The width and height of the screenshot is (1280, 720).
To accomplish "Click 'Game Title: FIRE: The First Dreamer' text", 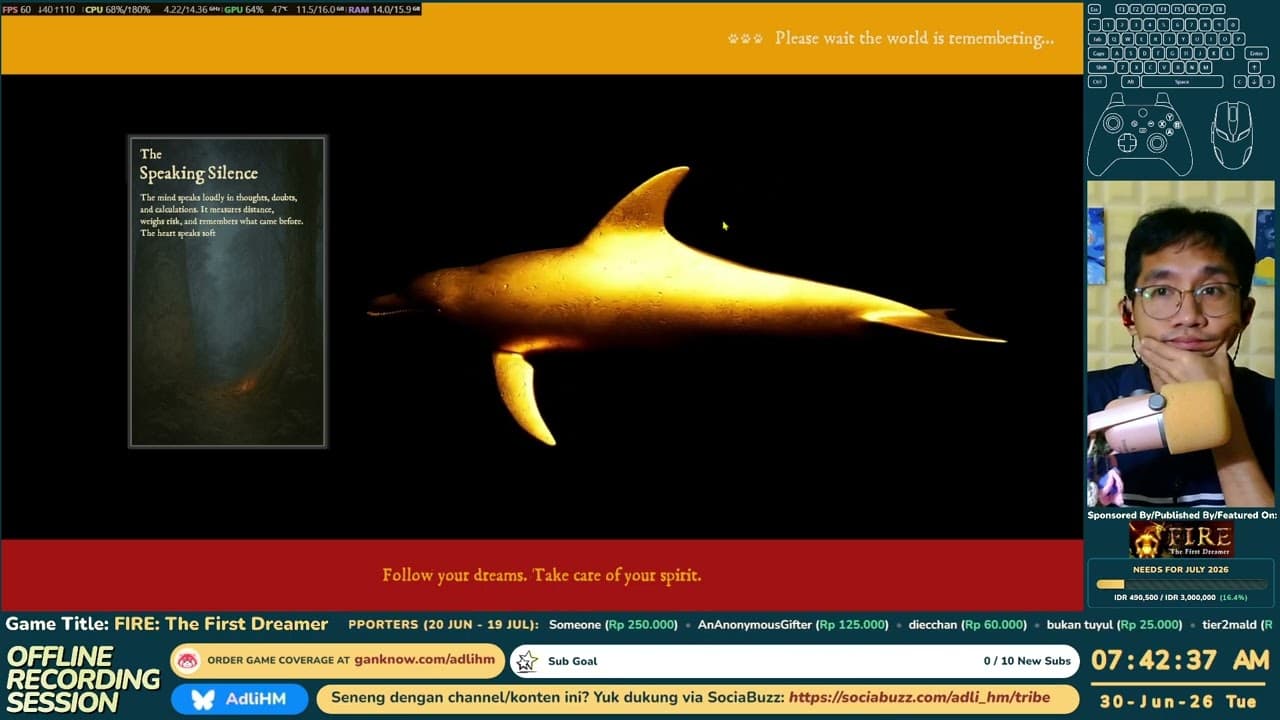I will pos(167,624).
